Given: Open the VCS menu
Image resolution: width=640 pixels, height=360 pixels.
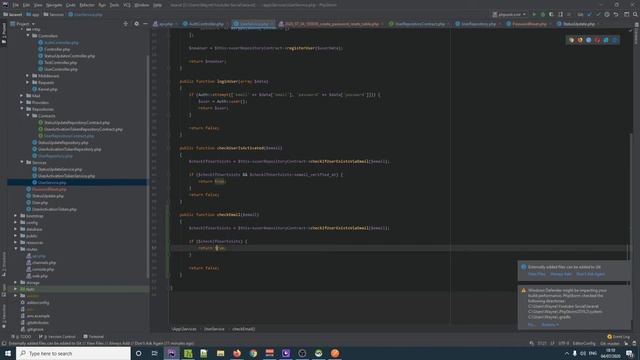Looking at the screenshot, I should (127, 5).
